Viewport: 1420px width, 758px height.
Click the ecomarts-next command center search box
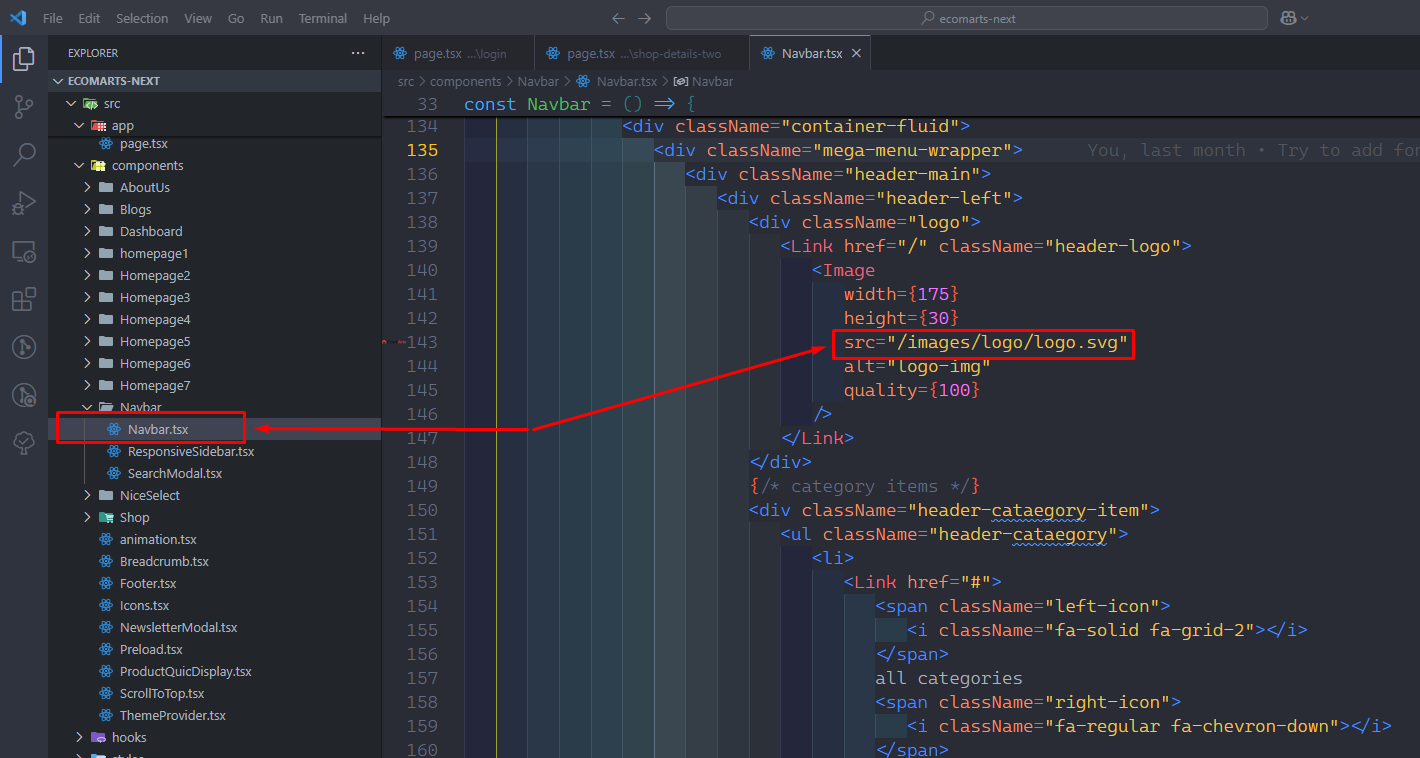966,18
